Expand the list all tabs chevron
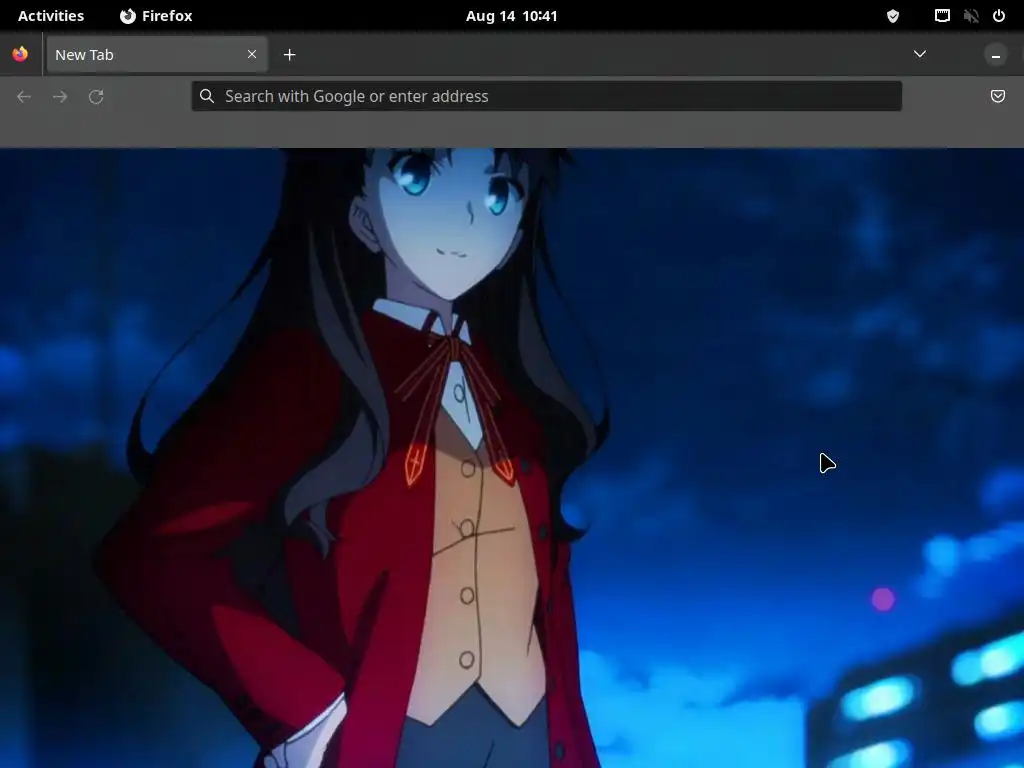The width and height of the screenshot is (1024, 768). tap(920, 54)
